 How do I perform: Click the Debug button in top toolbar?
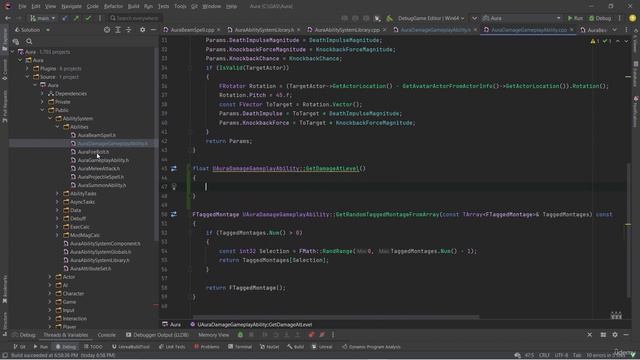pos(600,18)
